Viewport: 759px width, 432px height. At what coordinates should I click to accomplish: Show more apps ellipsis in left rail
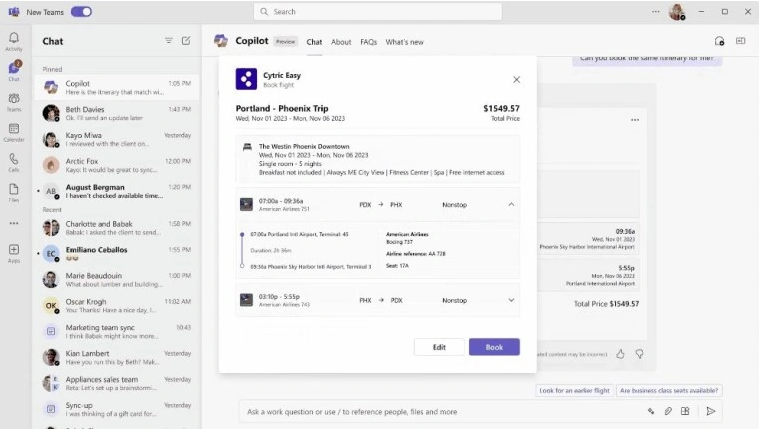14,223
